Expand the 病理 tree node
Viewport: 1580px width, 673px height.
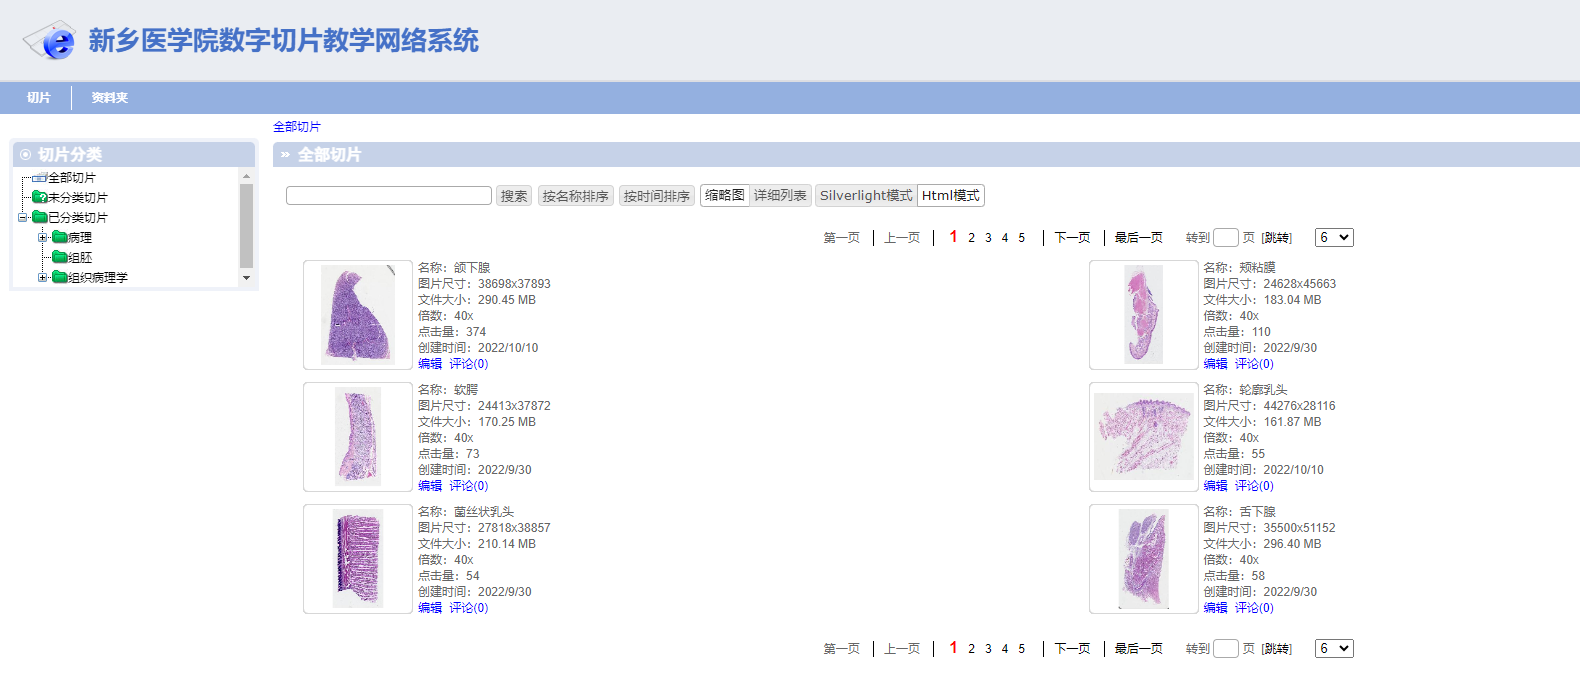[x=42, y=237]
